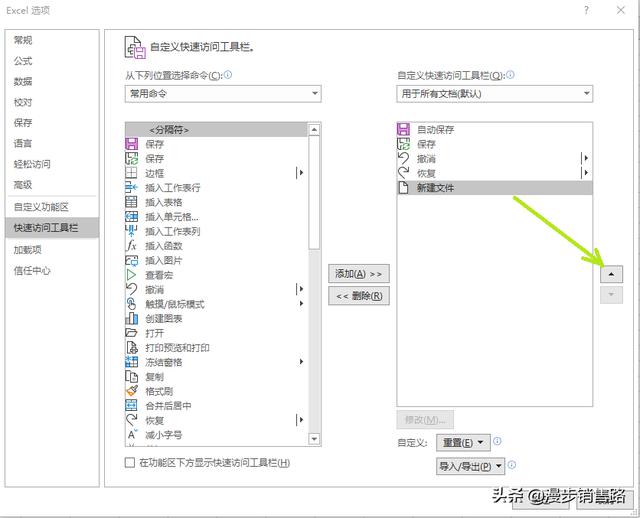The height and width of the screenshot is (518, 640).
Task: Open the 公式 options category
Action: point(52,61)
